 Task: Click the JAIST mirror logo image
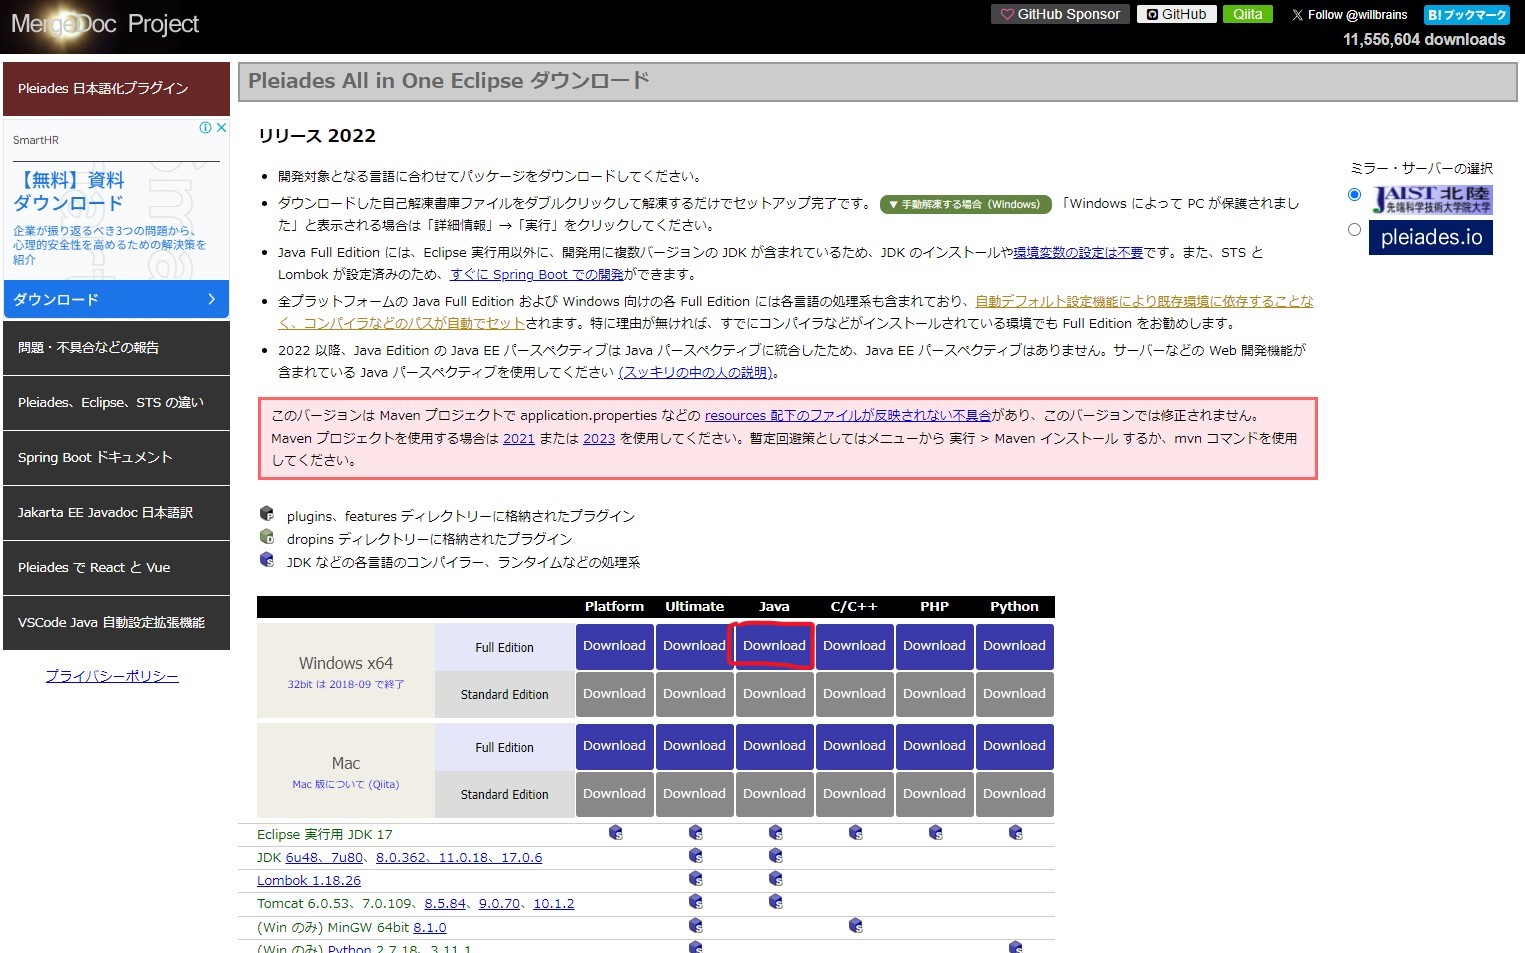coord(1431,199)
